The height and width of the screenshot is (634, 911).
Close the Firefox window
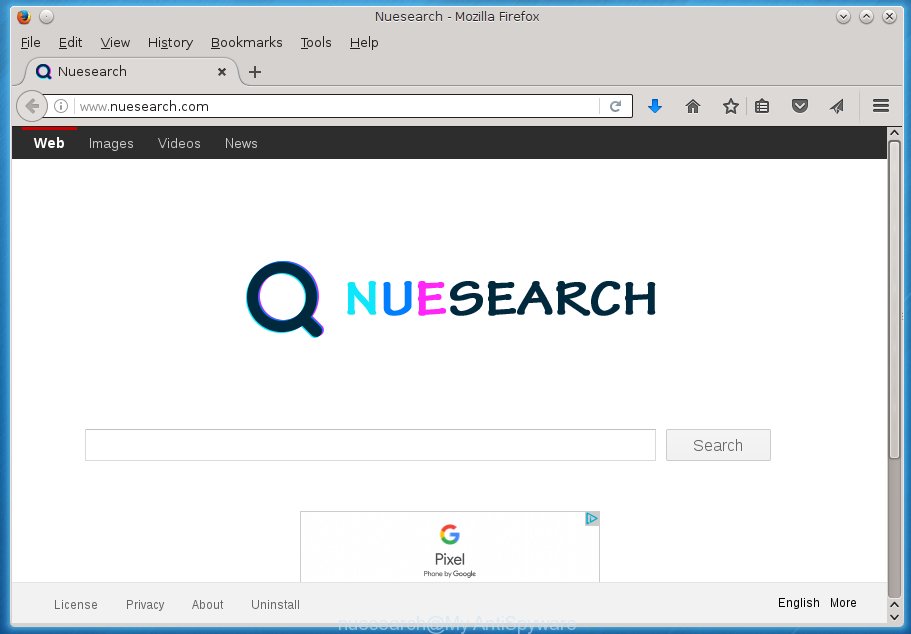(889, 17)
